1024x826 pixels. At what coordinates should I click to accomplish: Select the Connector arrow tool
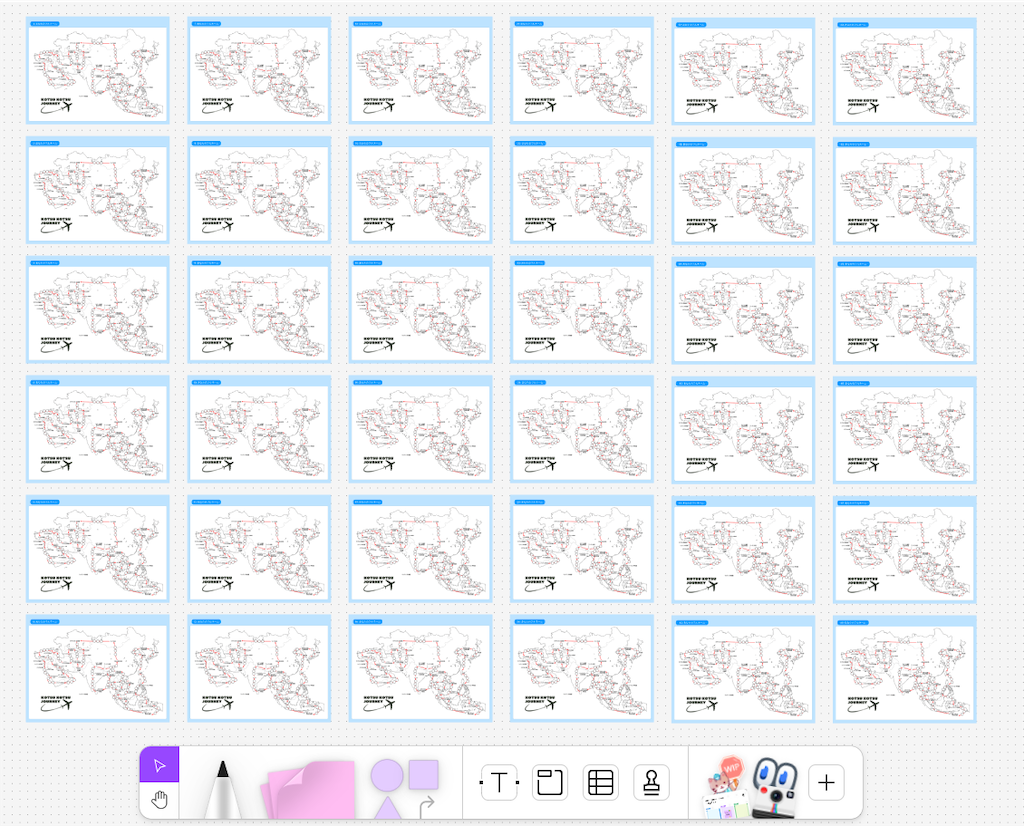click(427, 807)
